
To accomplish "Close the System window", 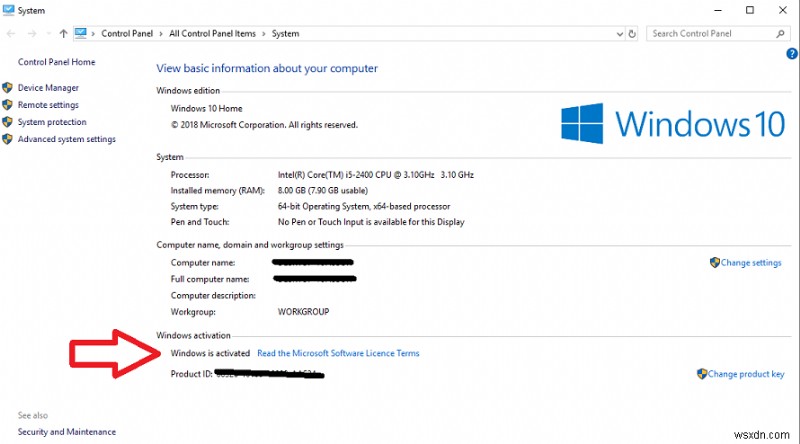I will point(783,10).
